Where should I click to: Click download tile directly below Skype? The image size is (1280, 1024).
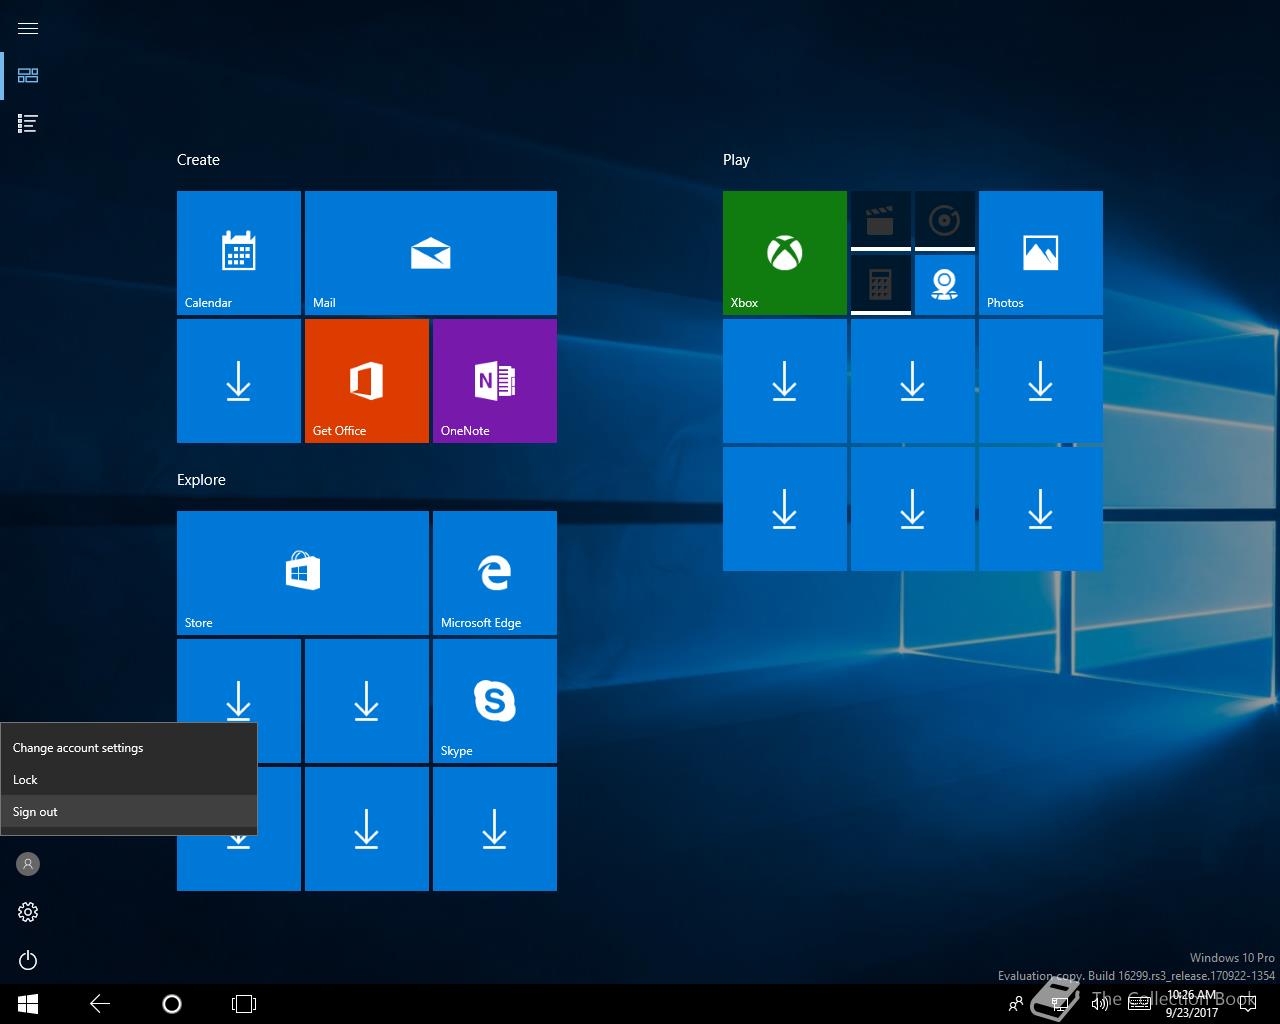495,829
